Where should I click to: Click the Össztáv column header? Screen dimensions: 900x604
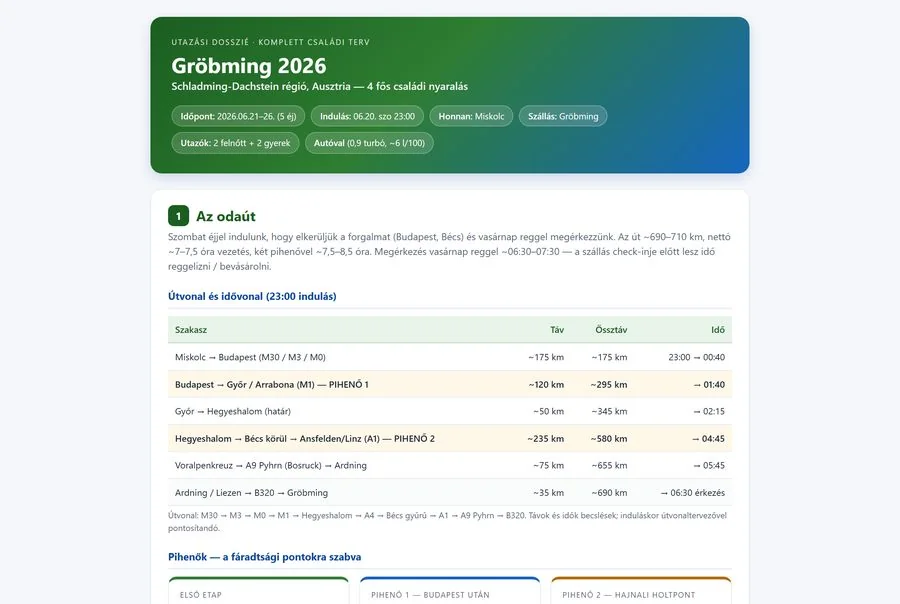click(x=611, y=330)
